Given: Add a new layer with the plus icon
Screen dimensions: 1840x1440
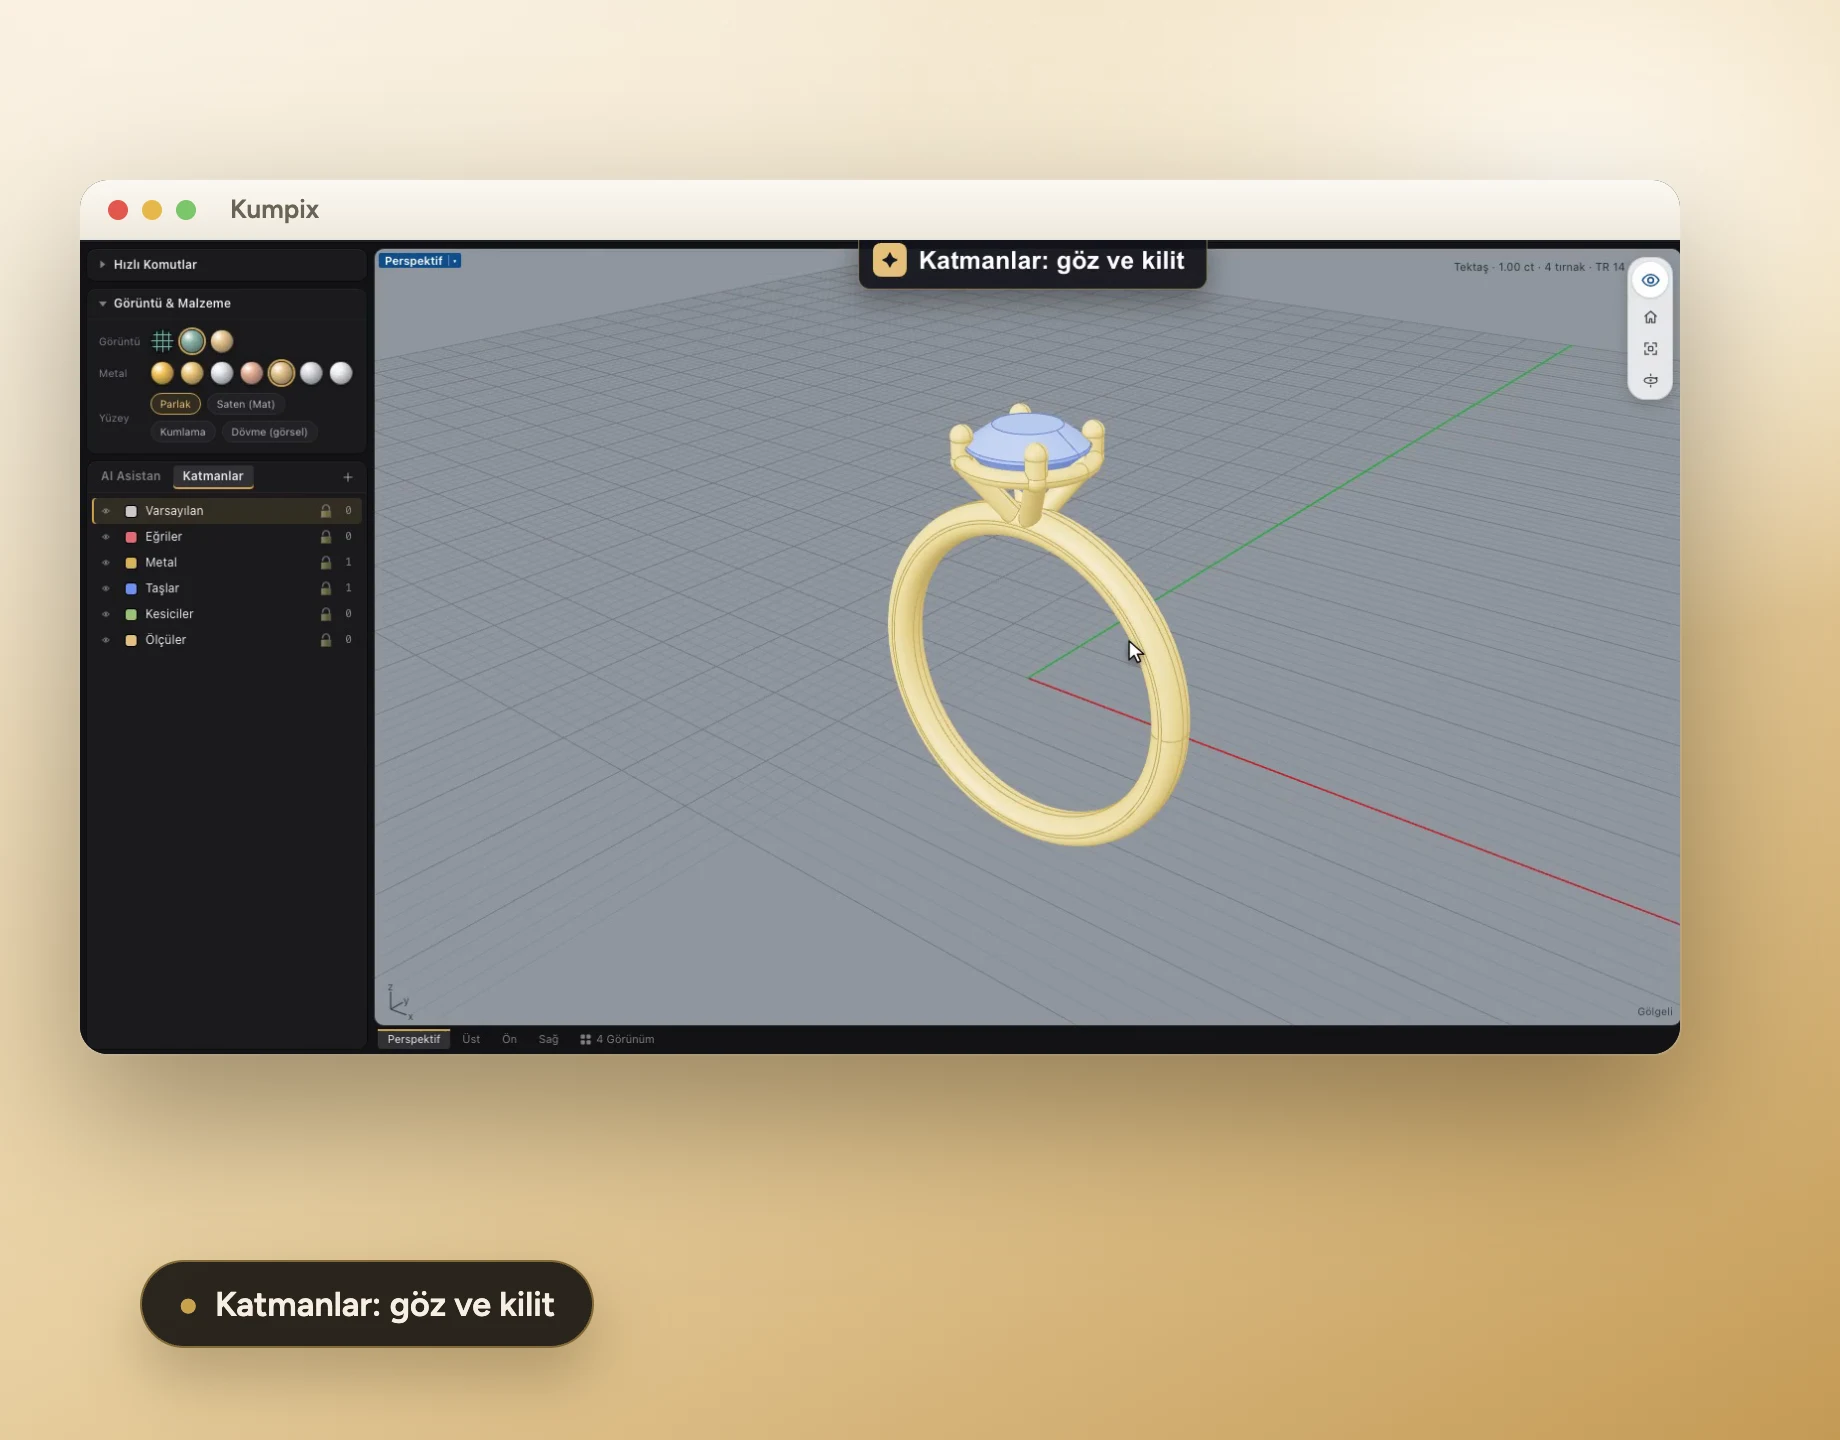Looking at the screenshot, I should tap(348, 477).
